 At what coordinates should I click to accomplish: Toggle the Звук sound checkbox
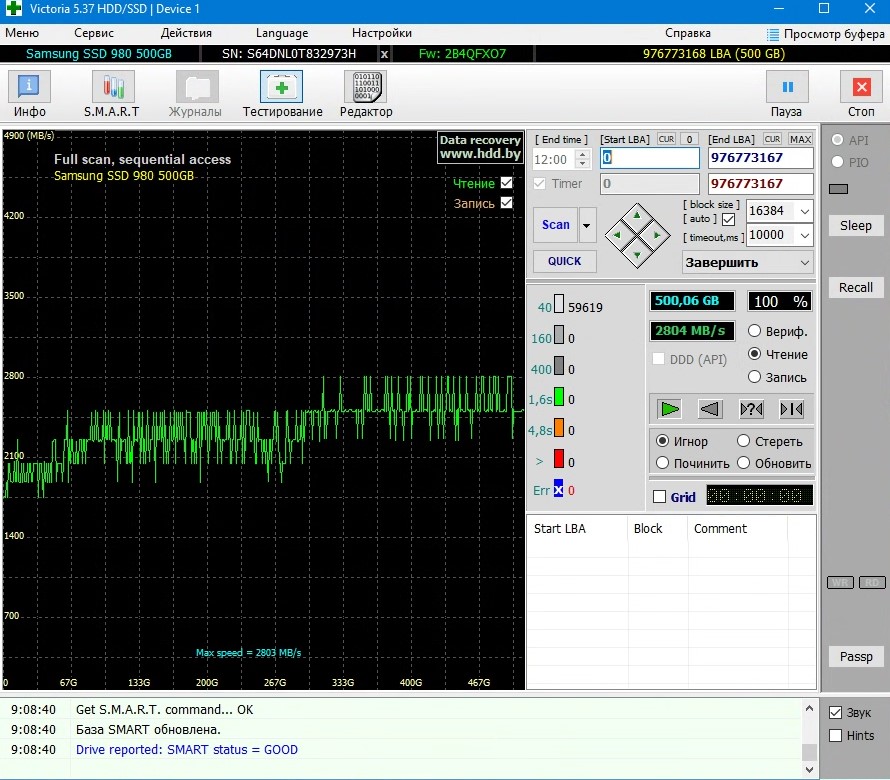[835, 712]
